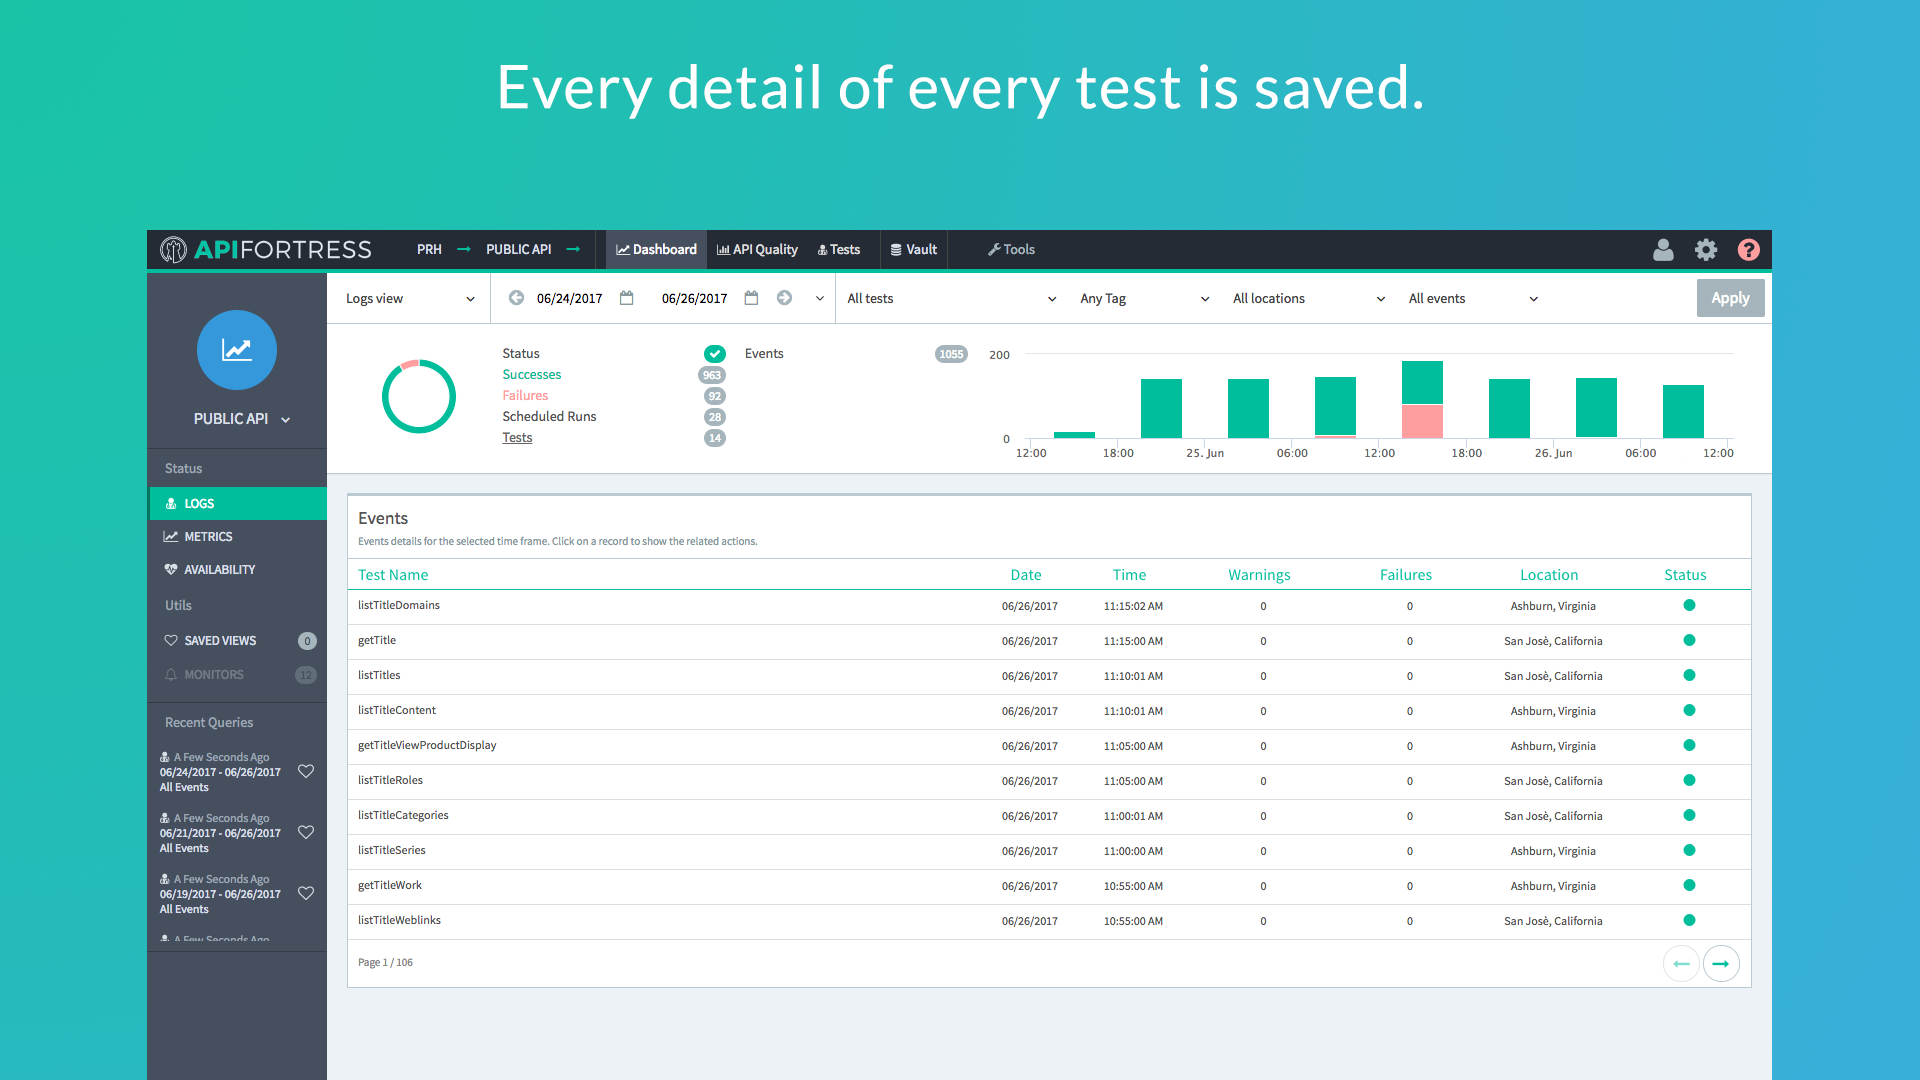The width and height of the screenshot is (1920, 1080).
Task: Open the listTitleRoles event row
Action: 1049,781
